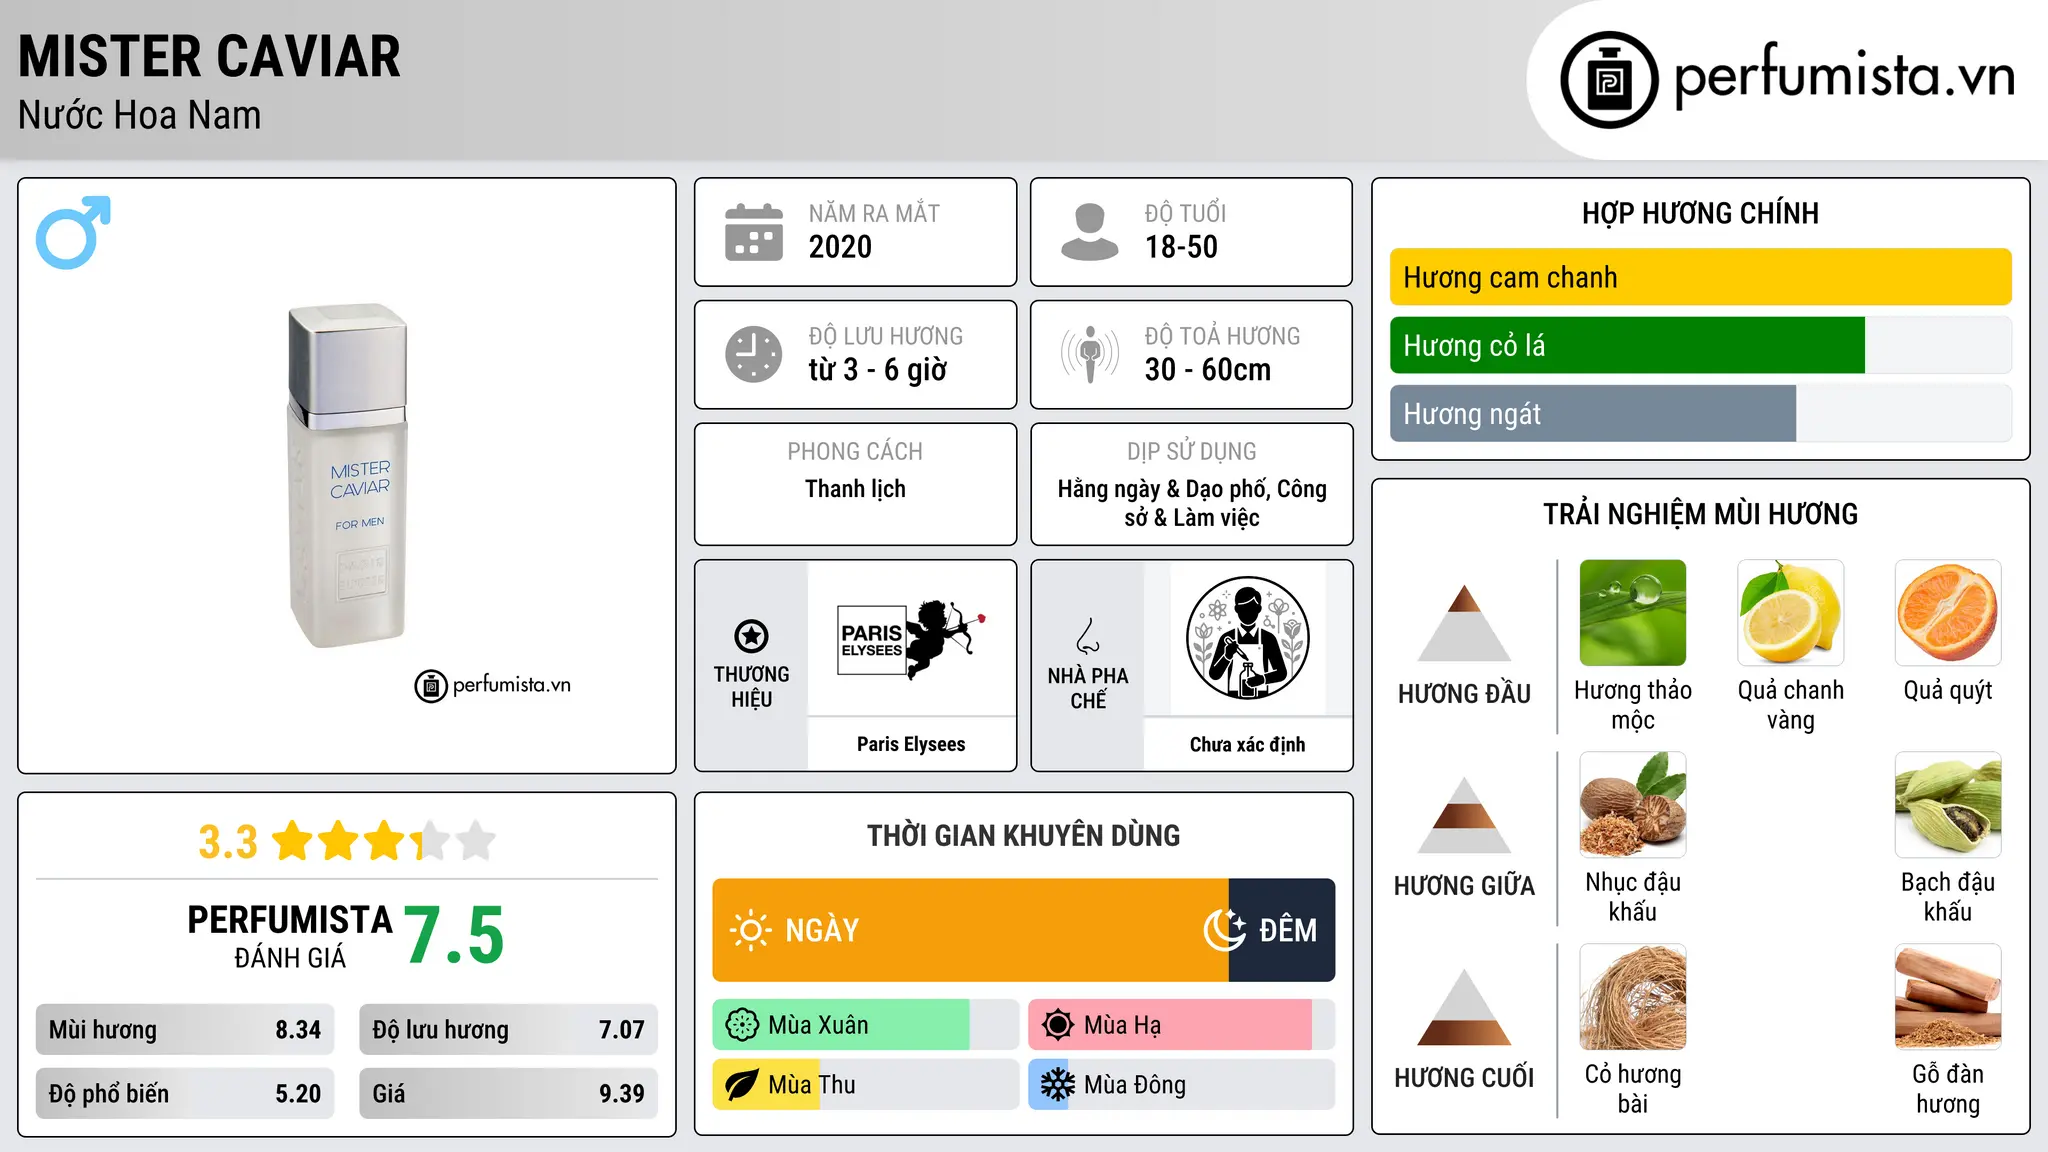2048x1152 pixels.
Task: Click the star badge icon above Thương hiệu
Action: (x=751, y=636)
